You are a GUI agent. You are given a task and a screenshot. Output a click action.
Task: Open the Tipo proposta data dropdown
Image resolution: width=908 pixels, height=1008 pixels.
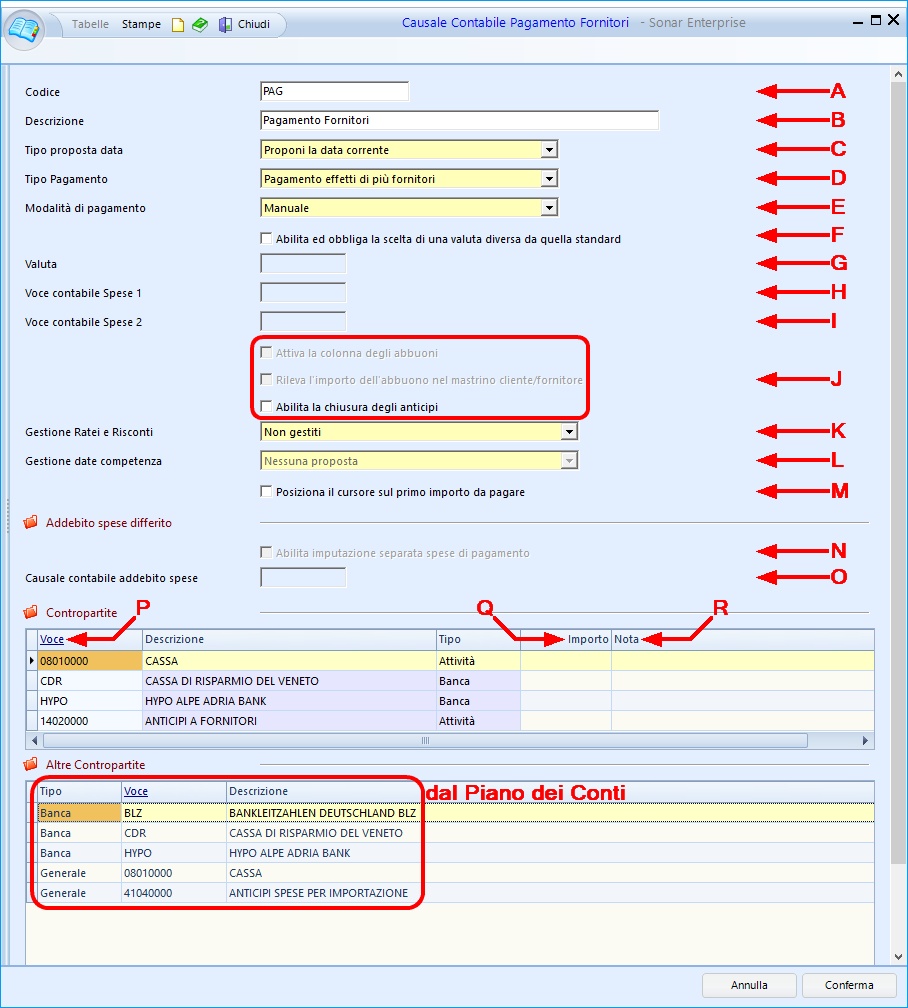(x=548, y=150)
